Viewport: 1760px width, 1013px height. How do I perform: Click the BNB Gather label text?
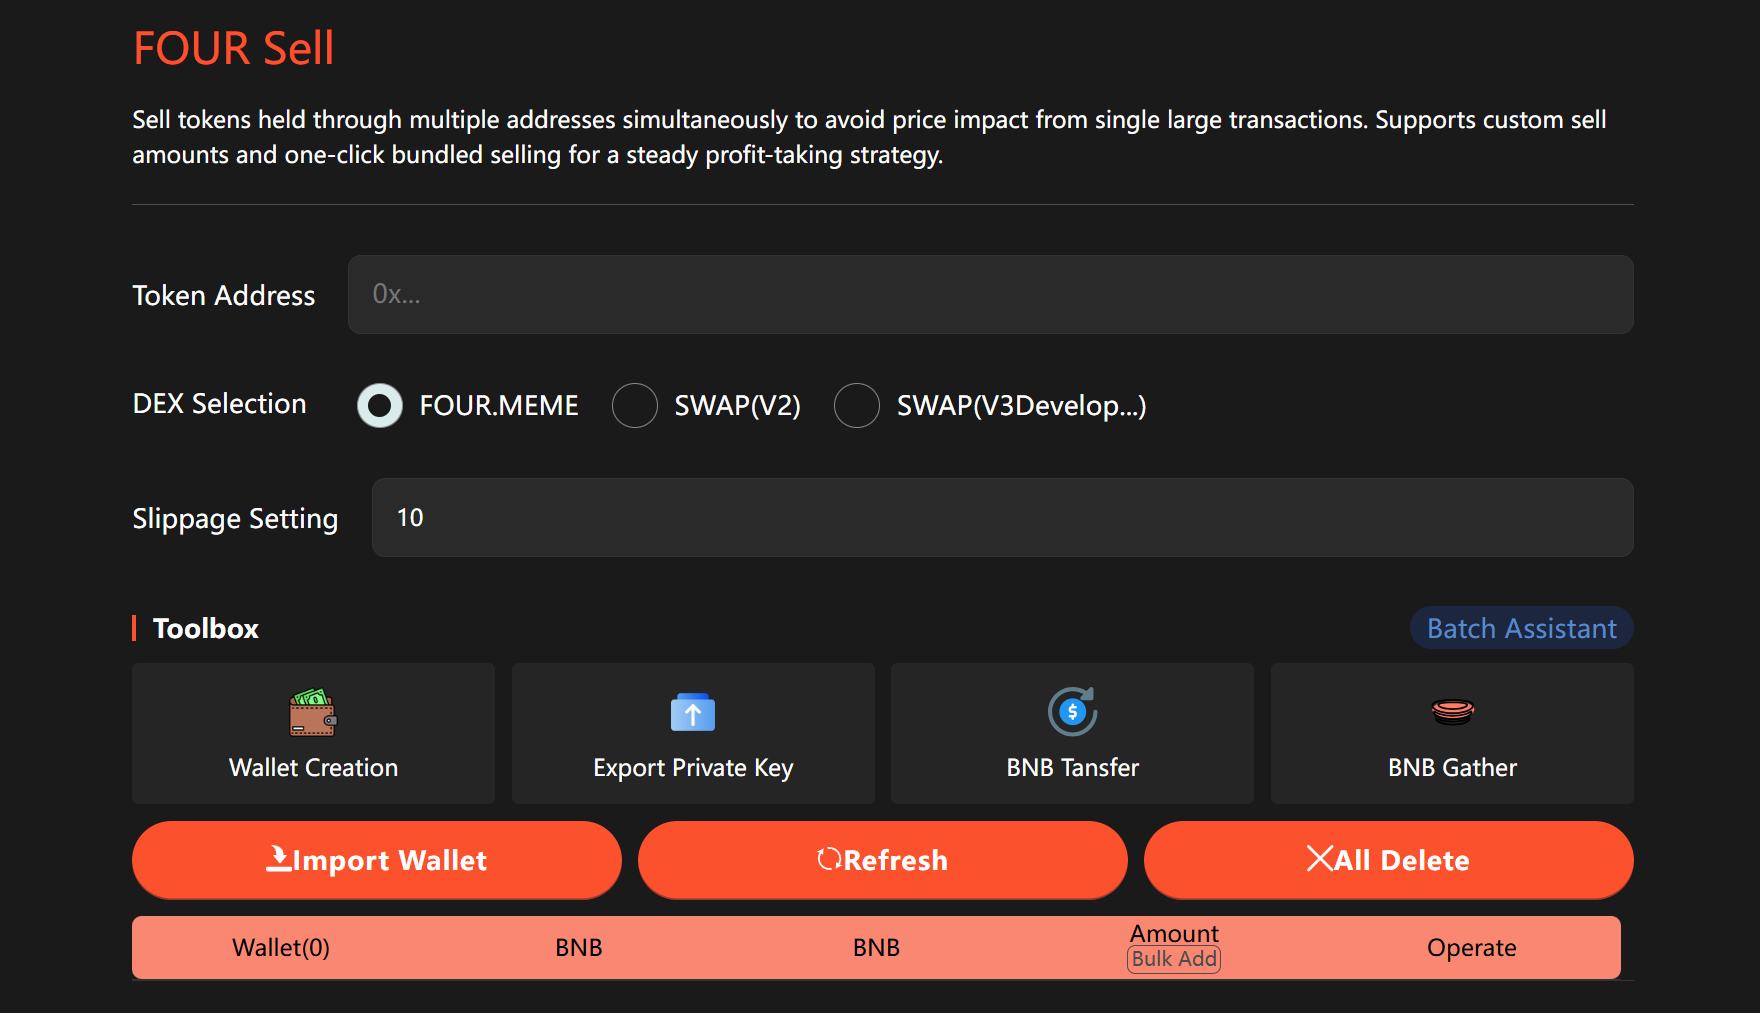[x=1452, y=768]
